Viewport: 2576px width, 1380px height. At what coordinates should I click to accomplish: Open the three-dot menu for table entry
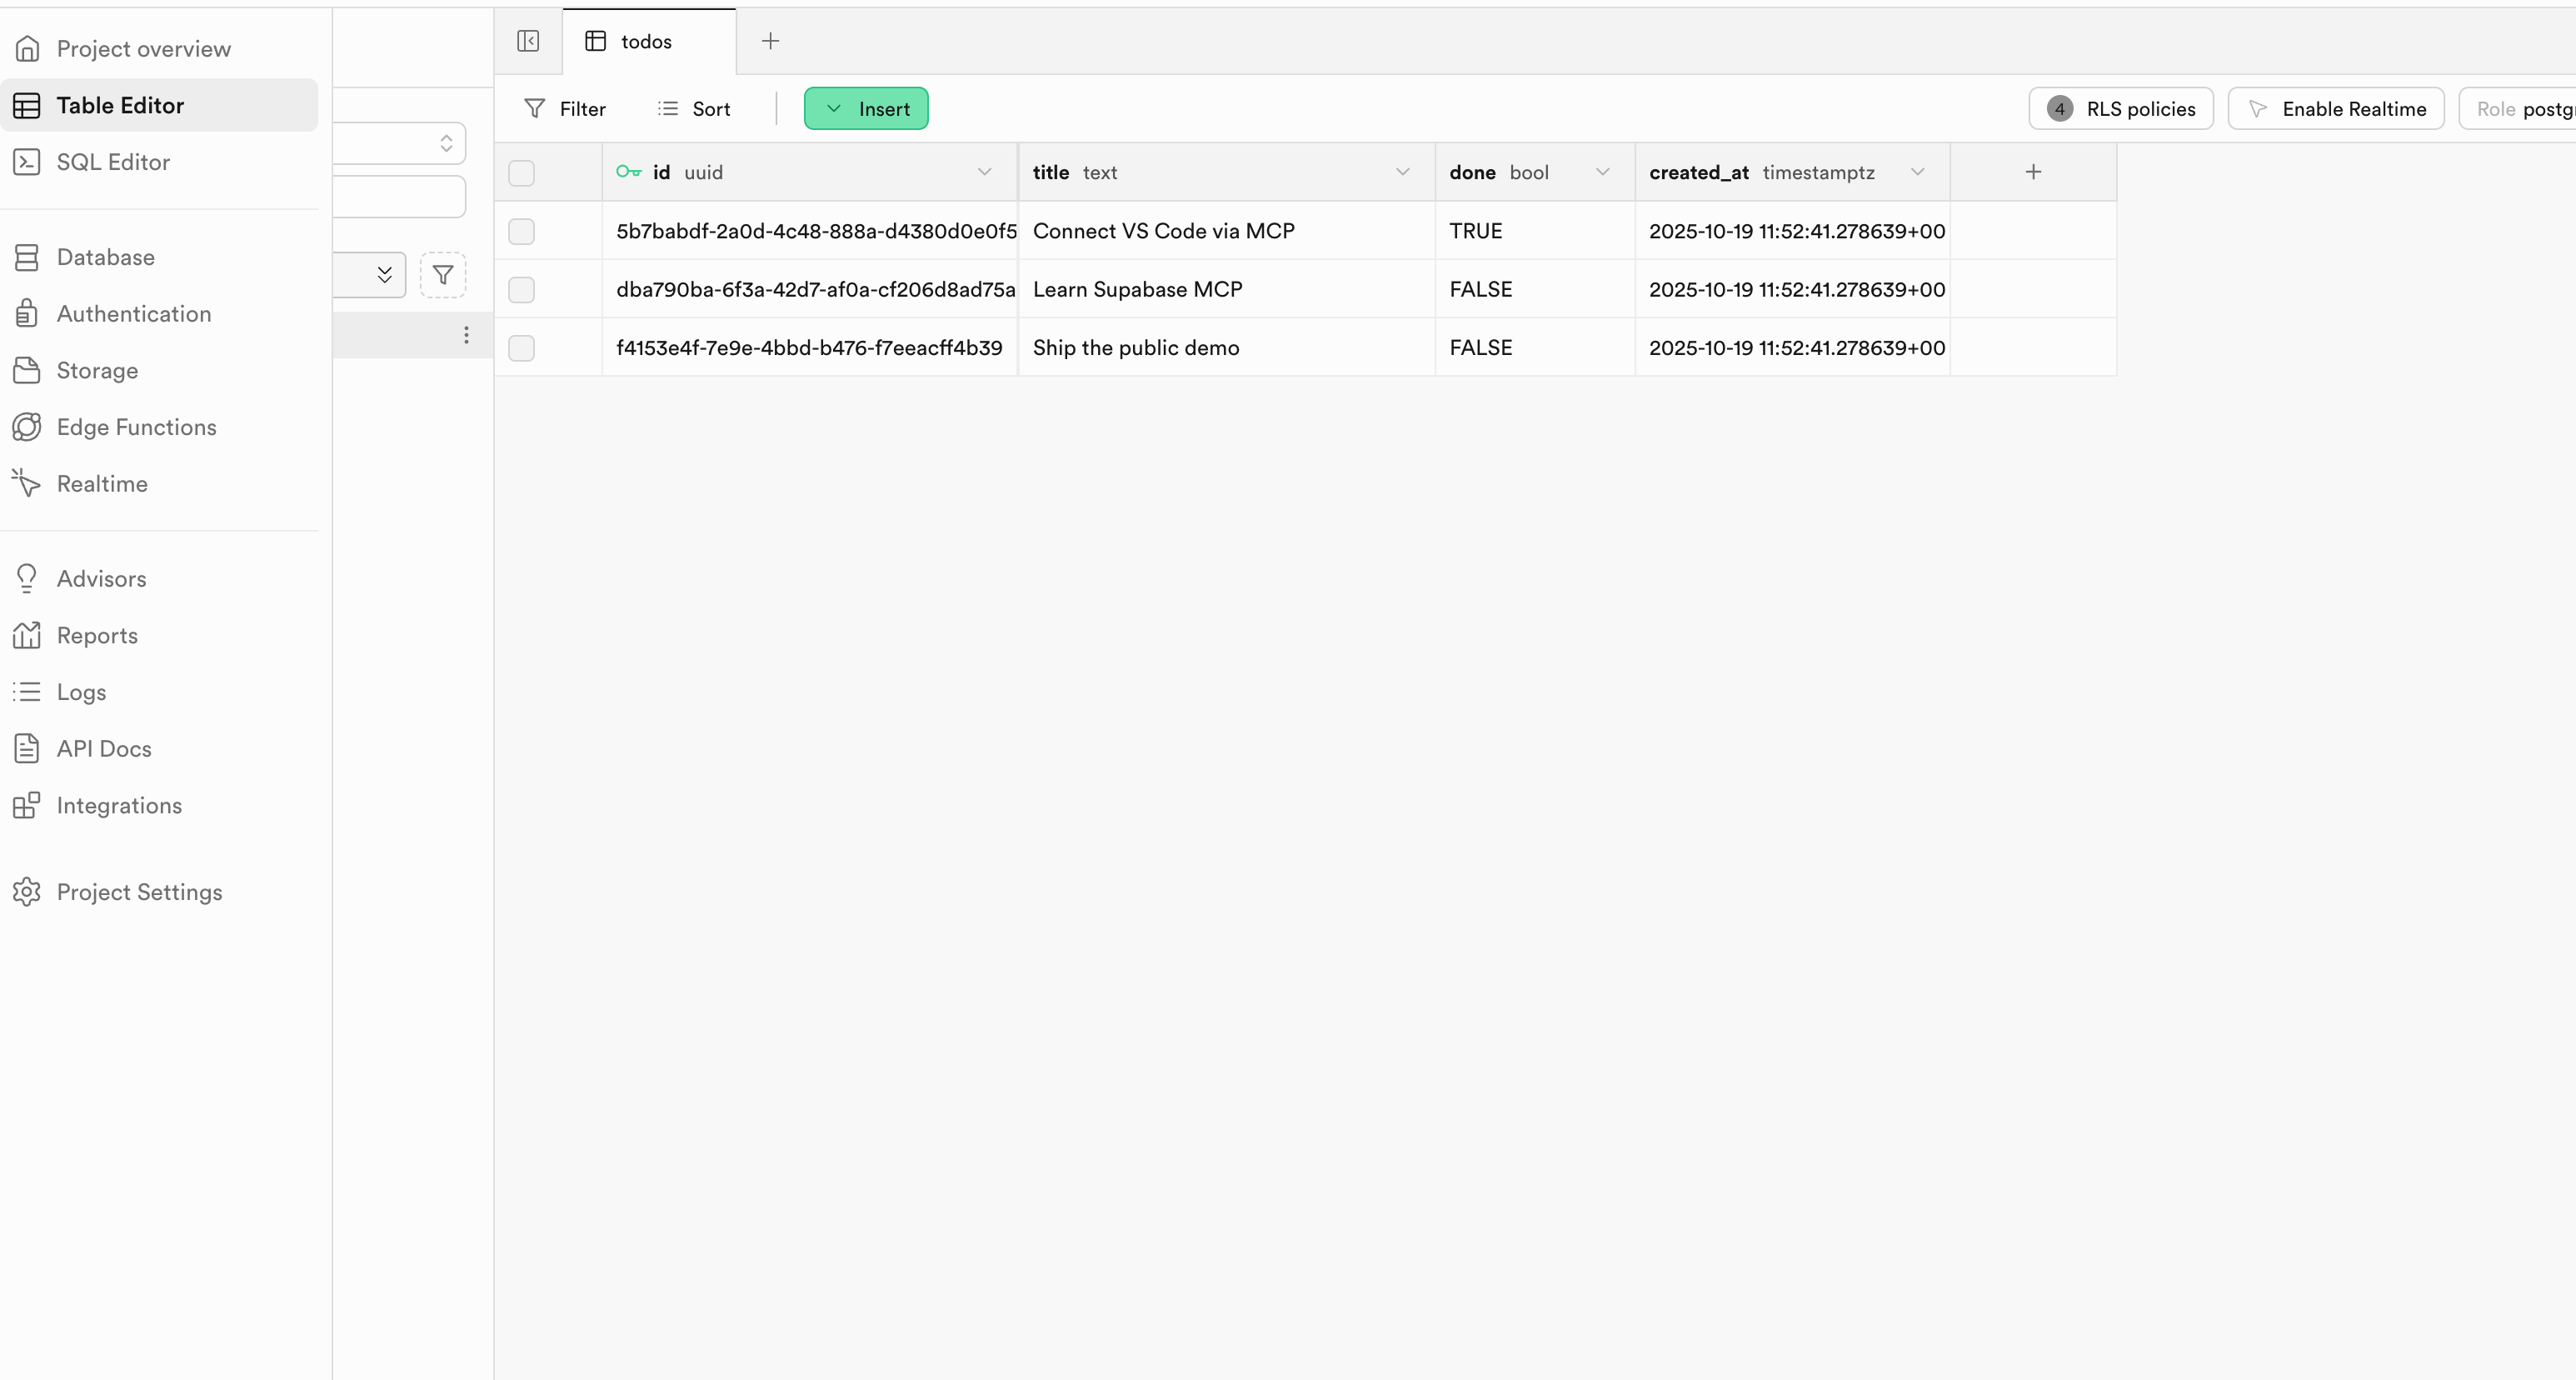click(466, 335)
